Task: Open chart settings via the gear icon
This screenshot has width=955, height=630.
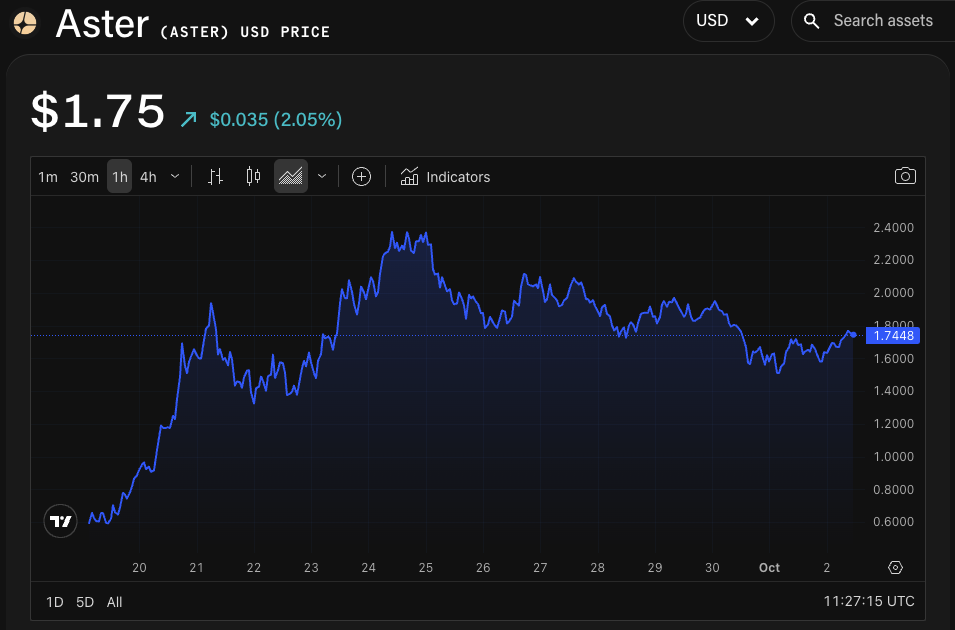Action: click(x=895, y=567)
